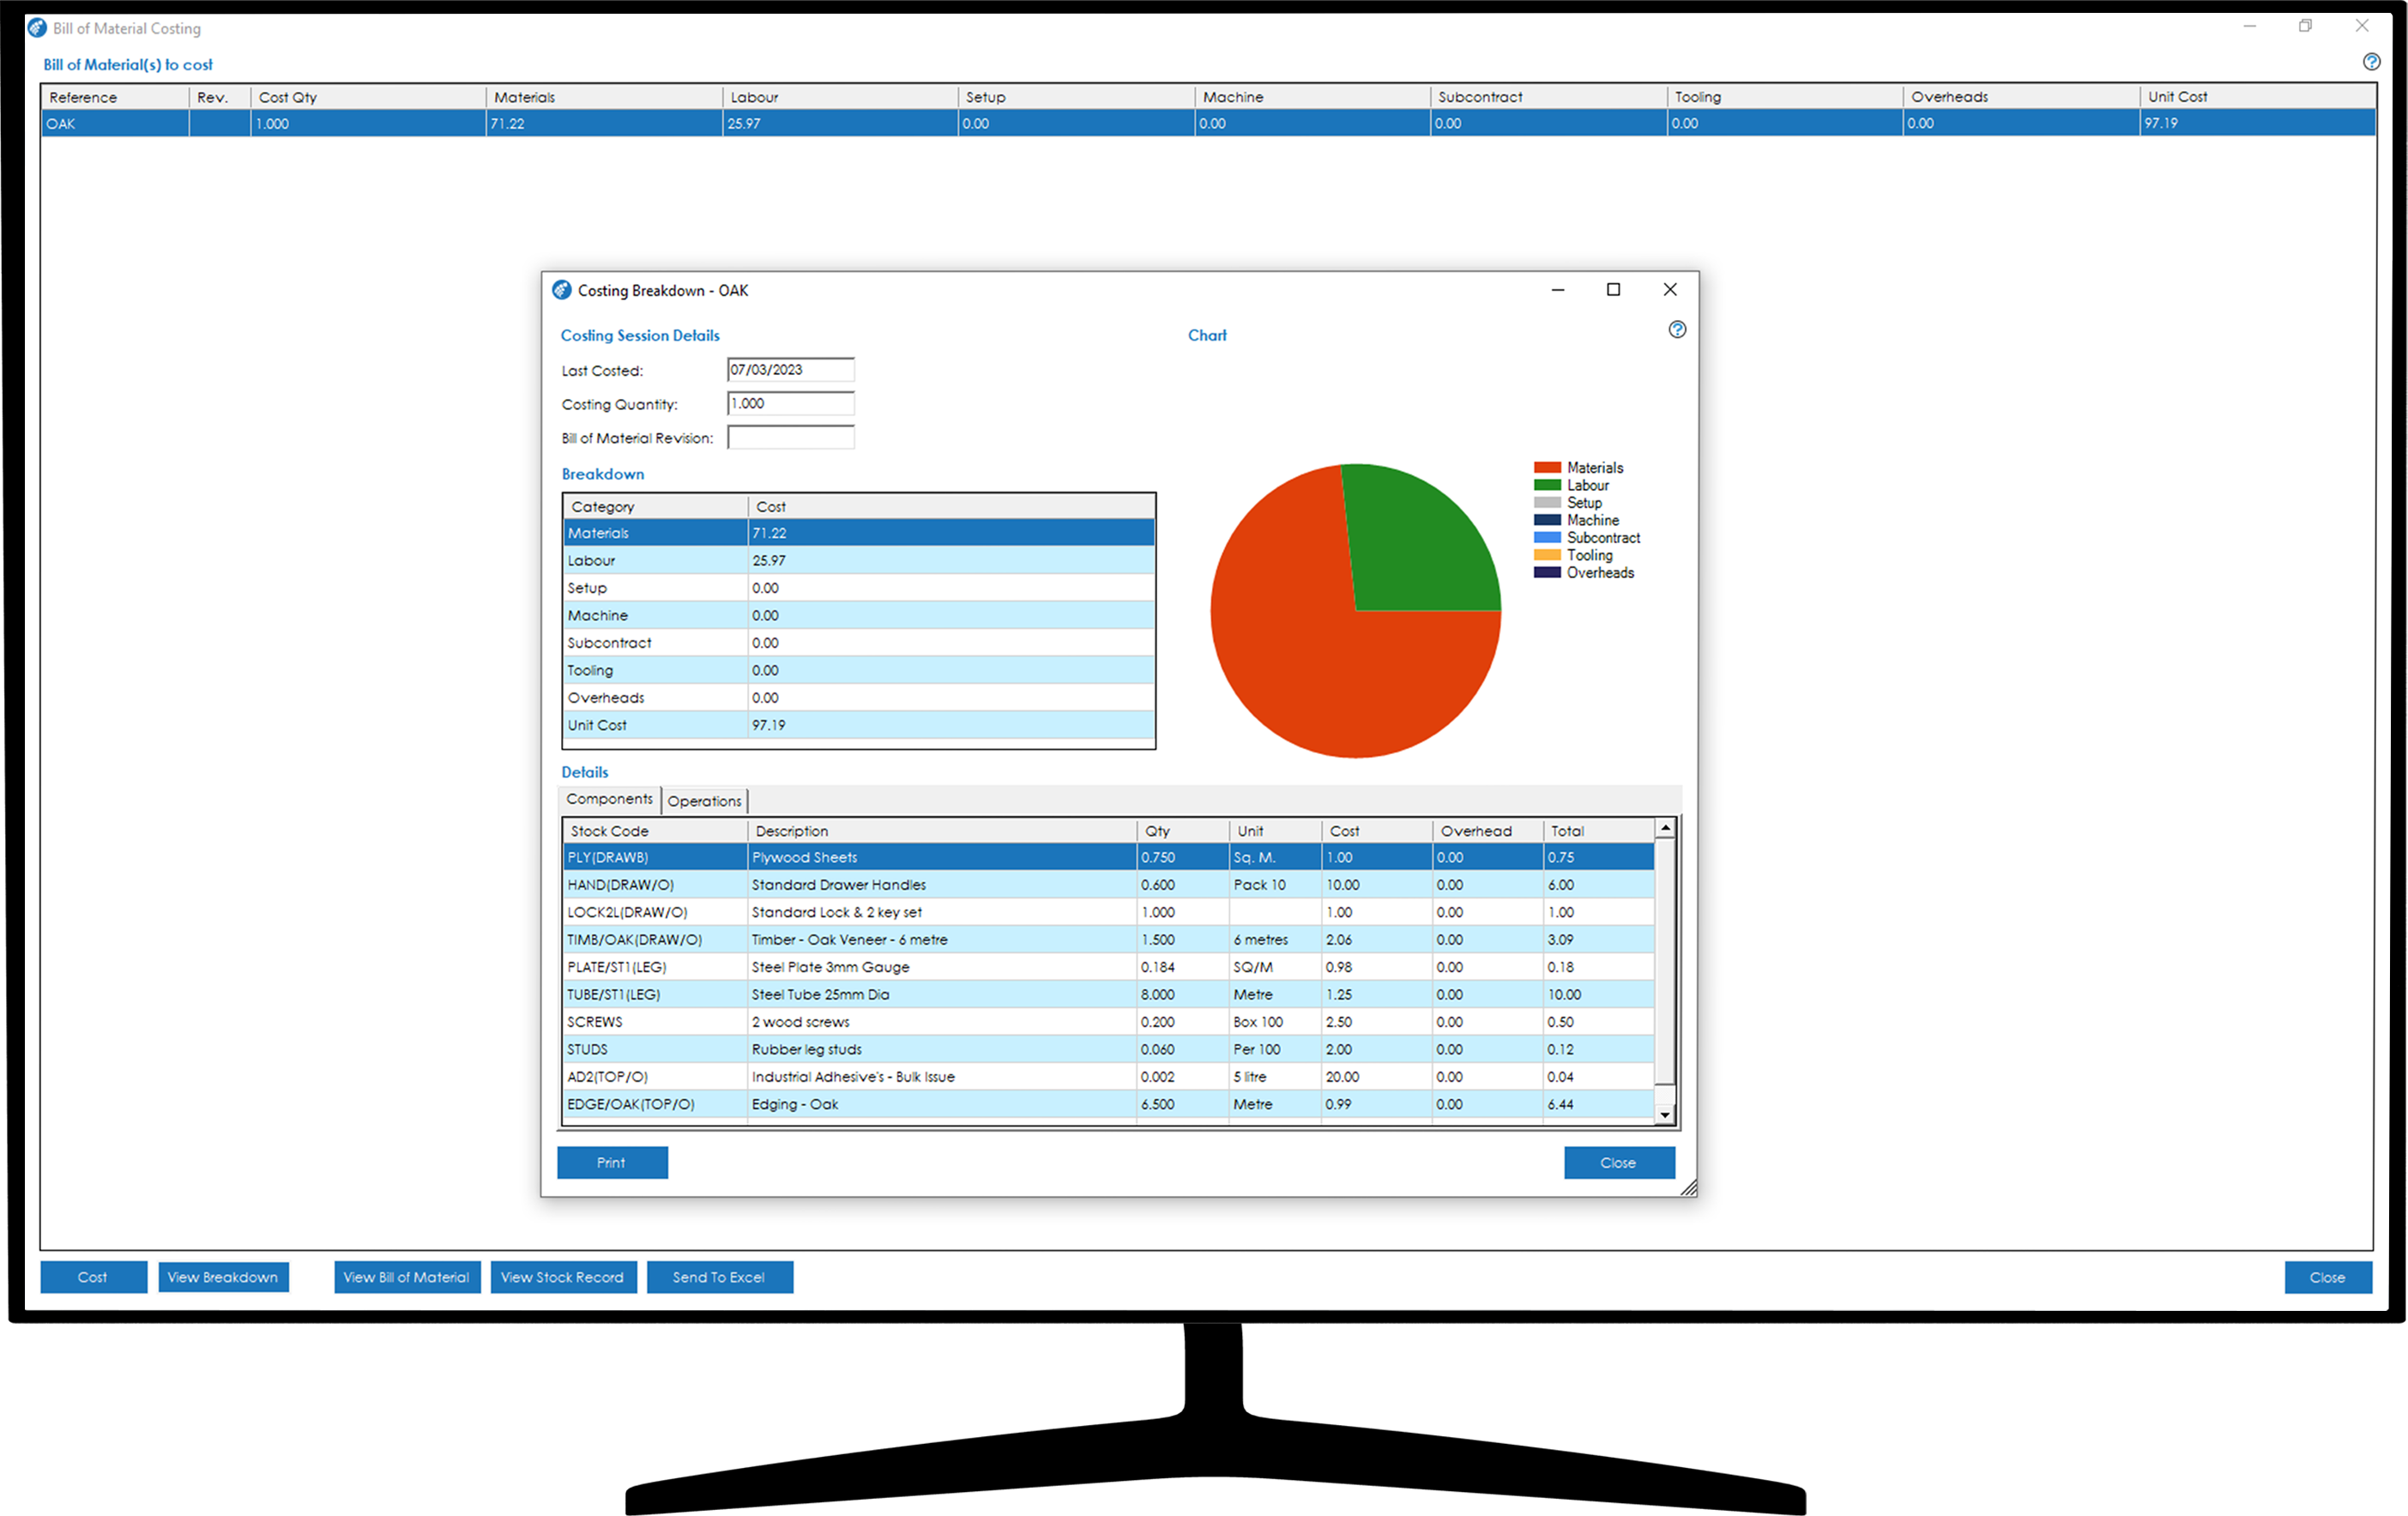Click Send To Excel button
Screen dimensions: 2408x1516
[x=719, y=1277]
